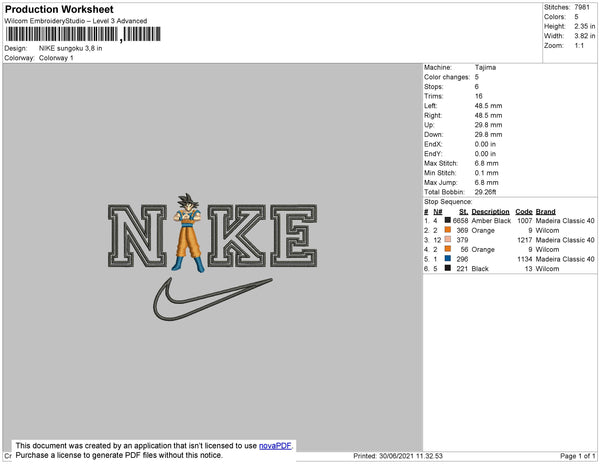Click the 'EndY:' label
Image resolution: width=600 pixels, height=464 pixels.
[x=433, y=153]
